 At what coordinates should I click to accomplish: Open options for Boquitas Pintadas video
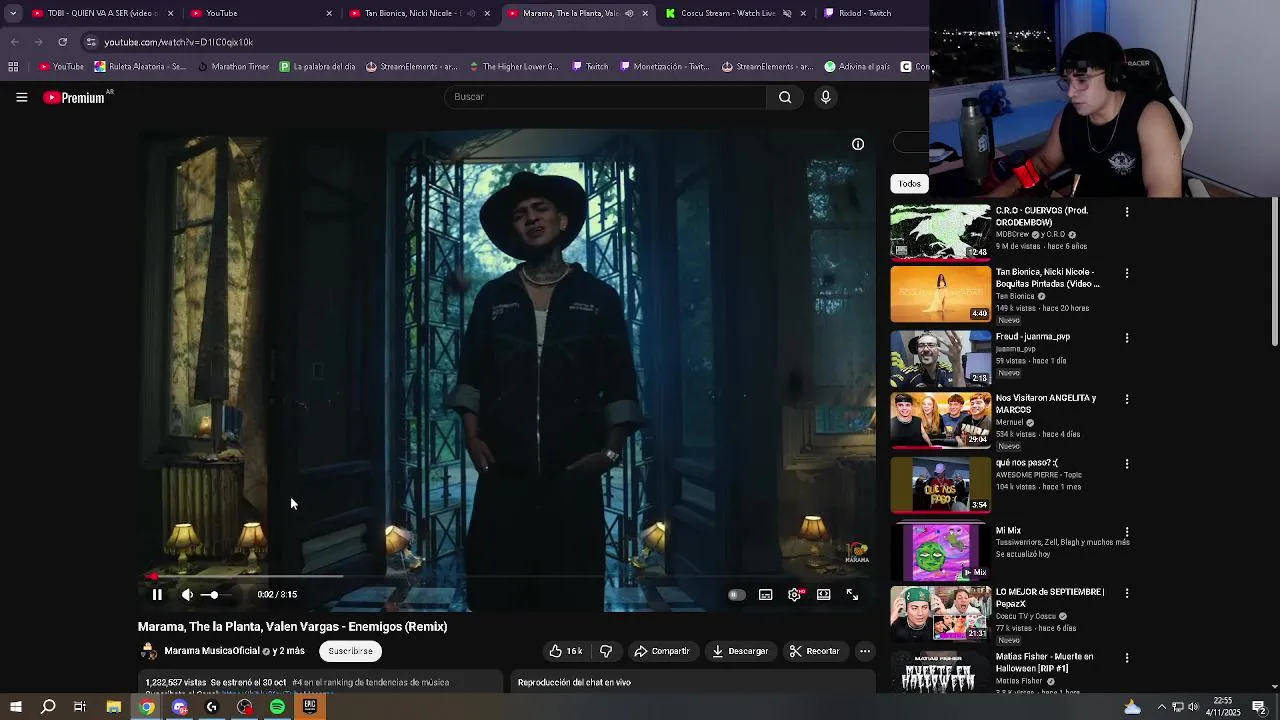point(1127,273)
